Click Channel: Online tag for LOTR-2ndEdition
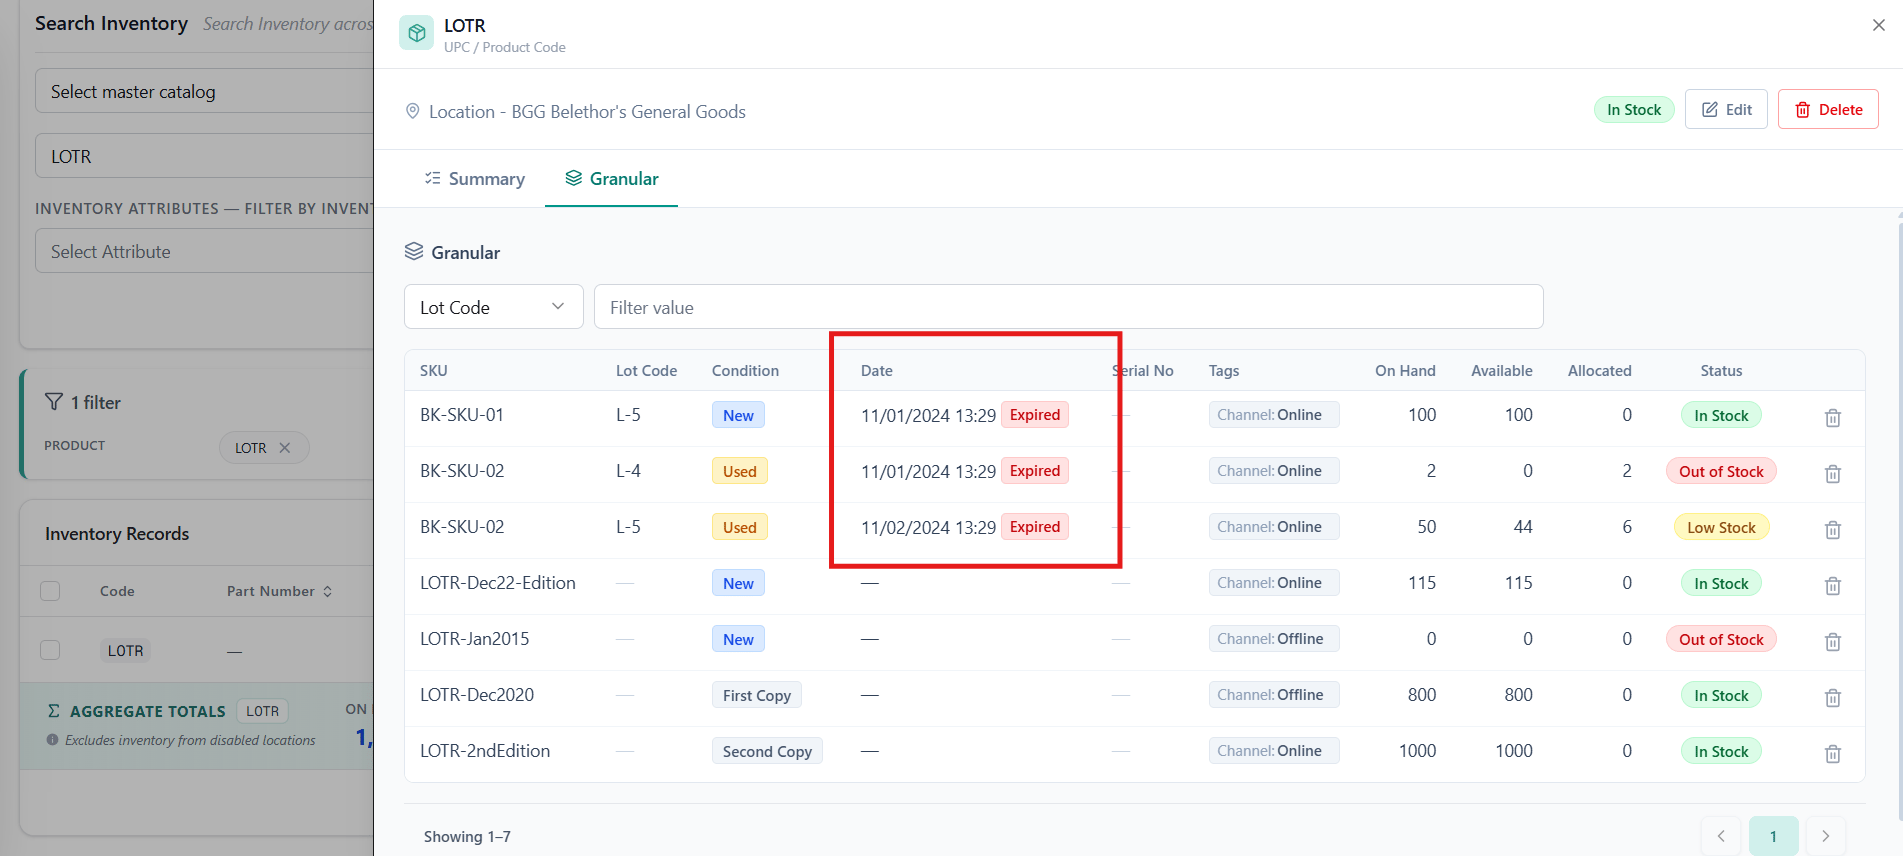The image size is (1903, 856). coord(1273,751)
